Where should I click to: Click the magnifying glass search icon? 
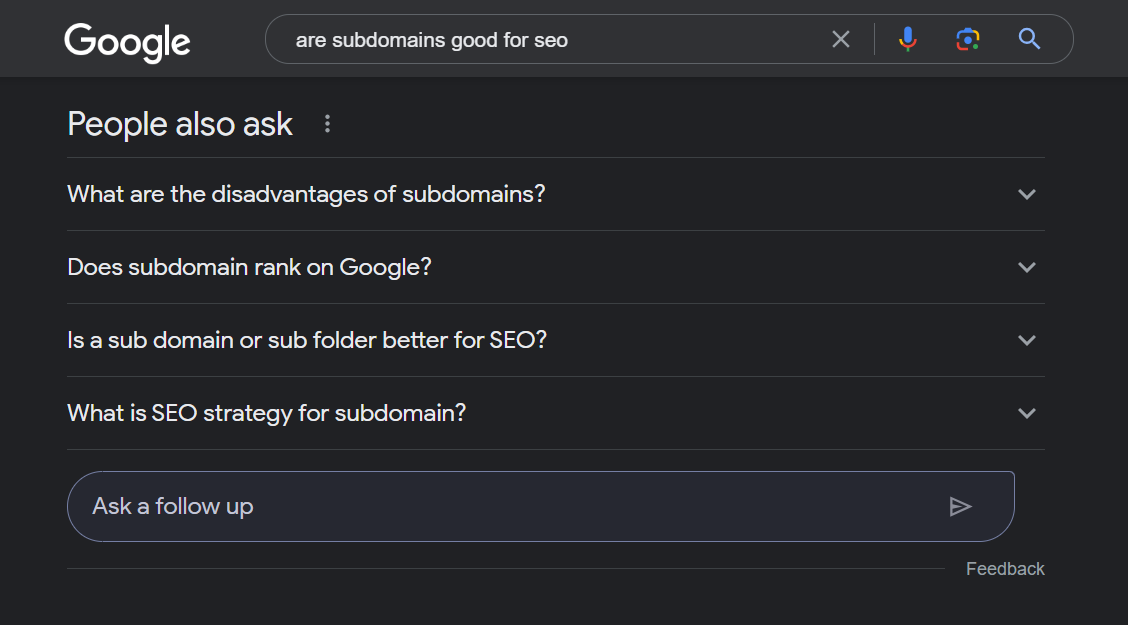(1029, 39)
